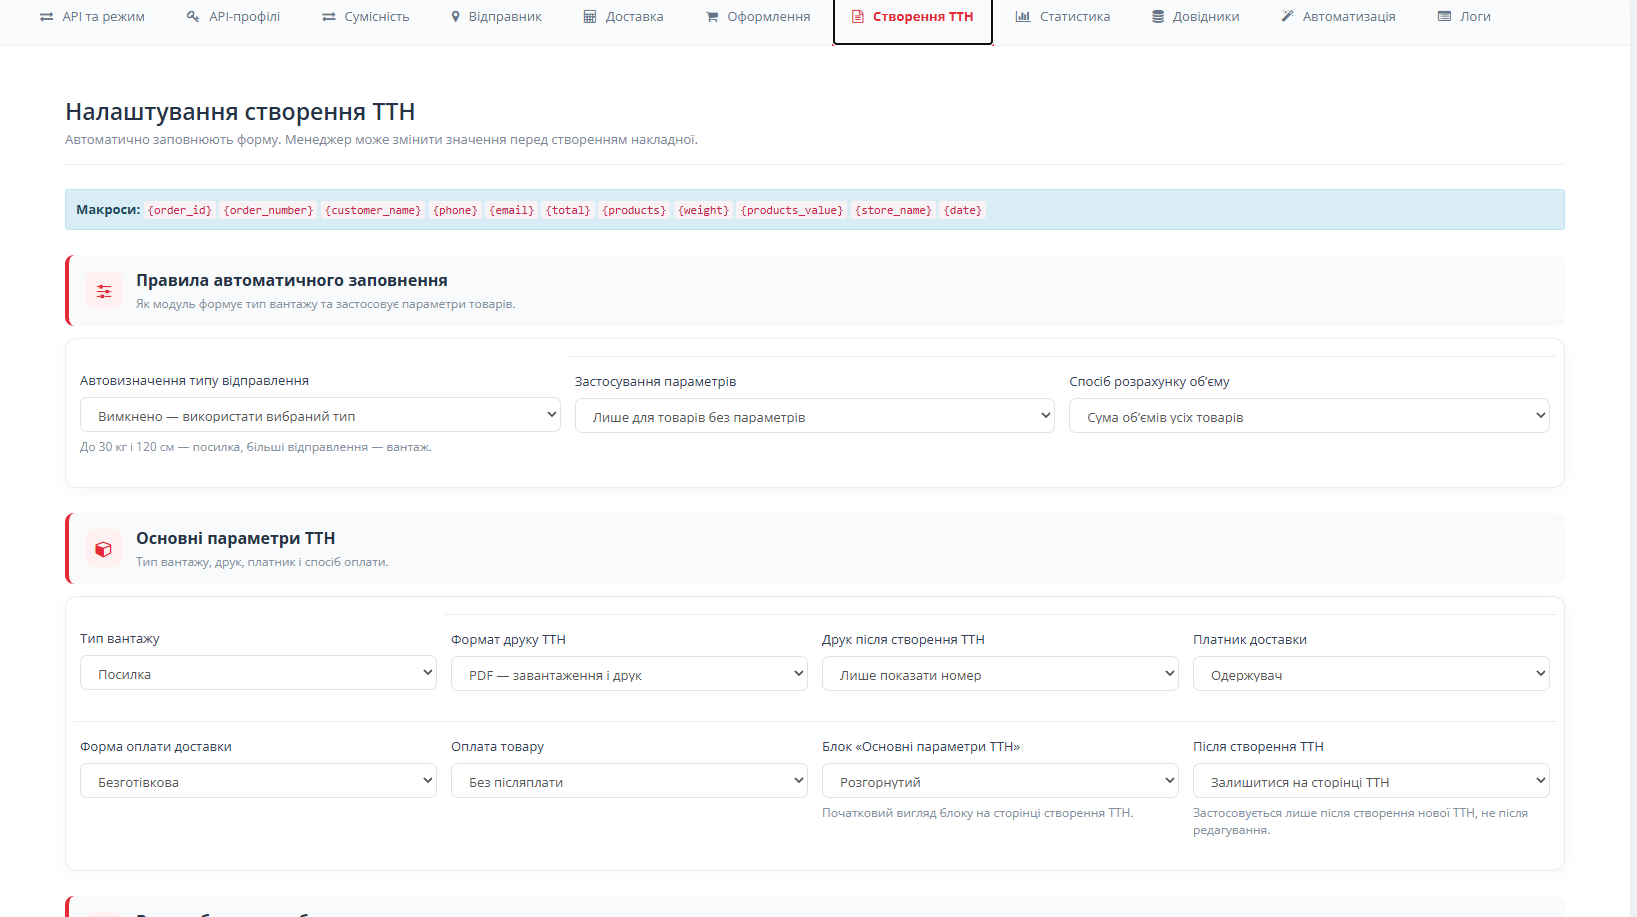The width and height of the screenshot is (1637, 917).
Task: Open Автовизначення типу відправлення dropdown
Action: (320, 416)
